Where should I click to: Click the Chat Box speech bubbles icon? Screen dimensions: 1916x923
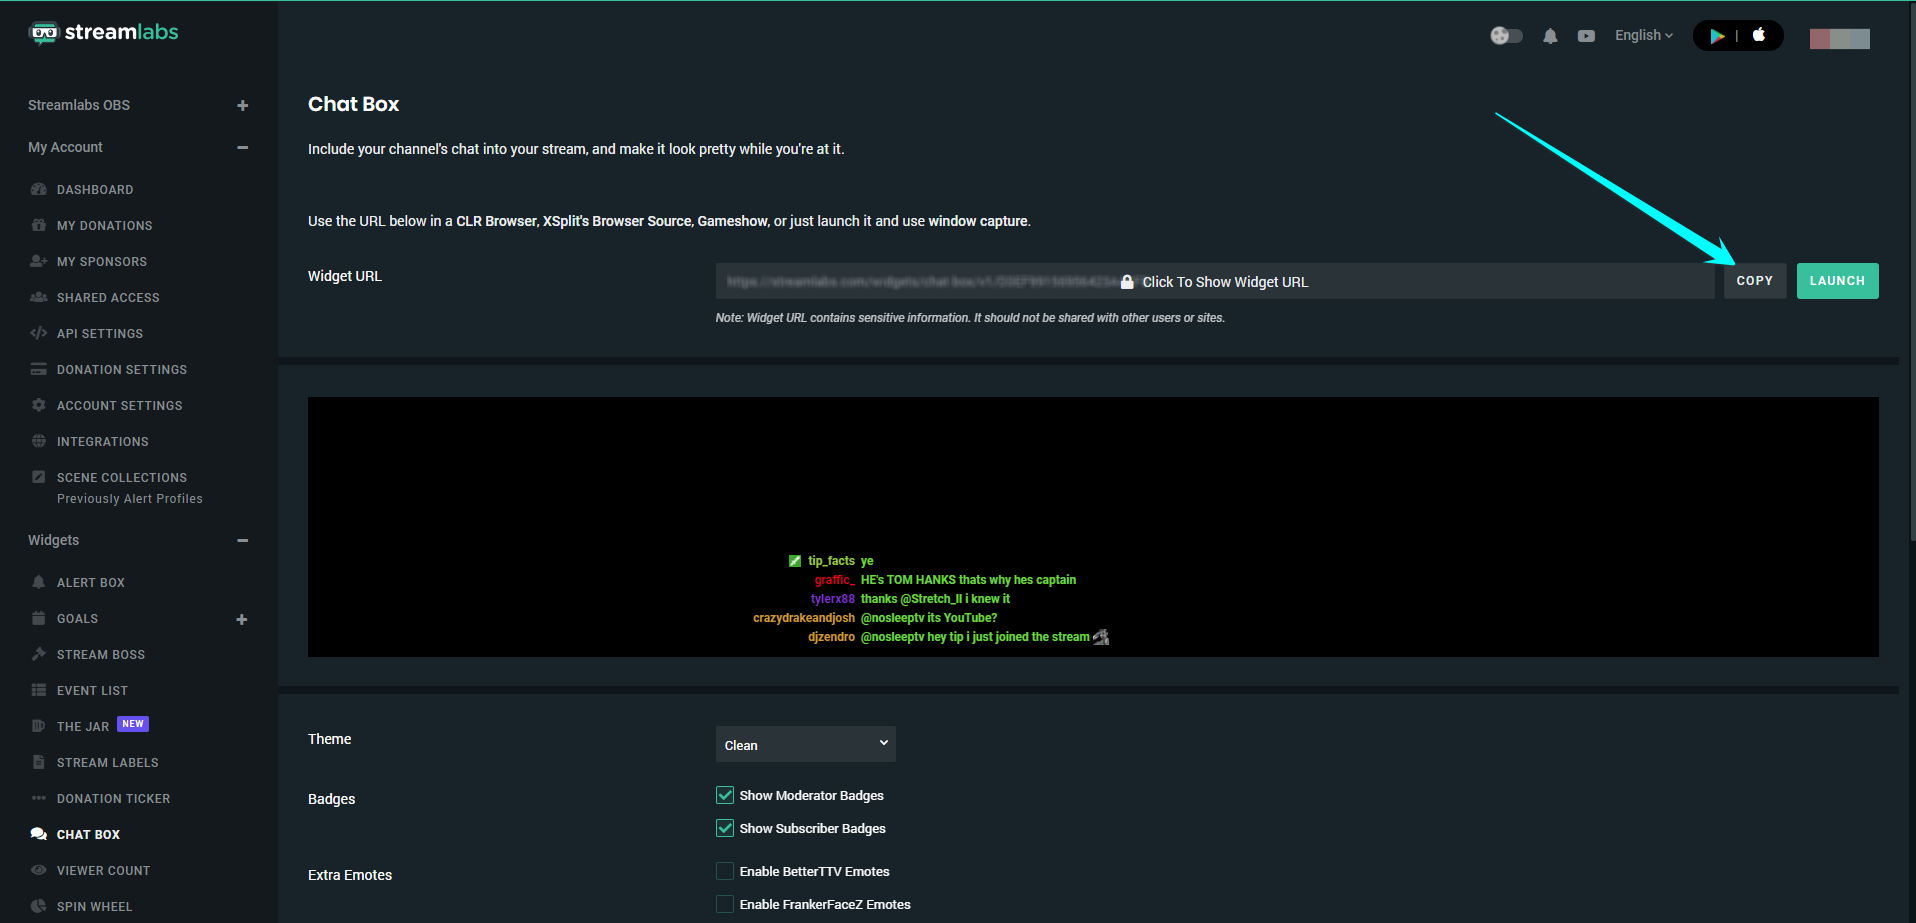point(39,834)
